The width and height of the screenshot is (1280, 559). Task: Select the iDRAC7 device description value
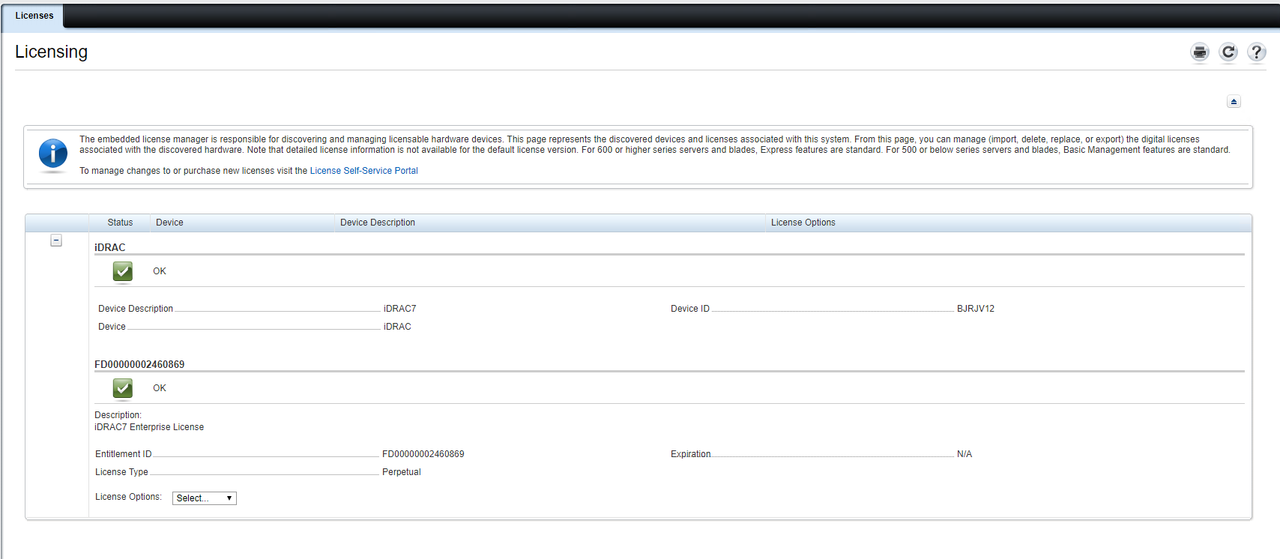coord(400,309)
